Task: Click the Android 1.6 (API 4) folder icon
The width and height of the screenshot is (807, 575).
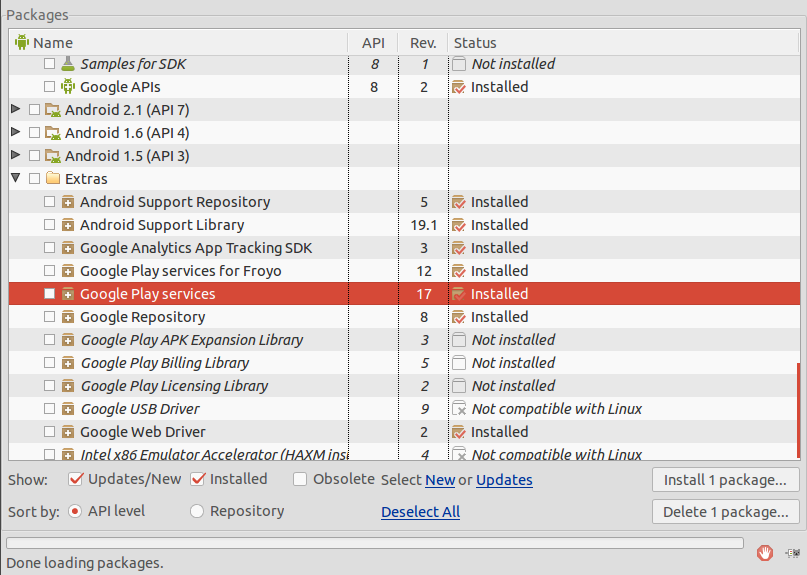Action: 52,133
